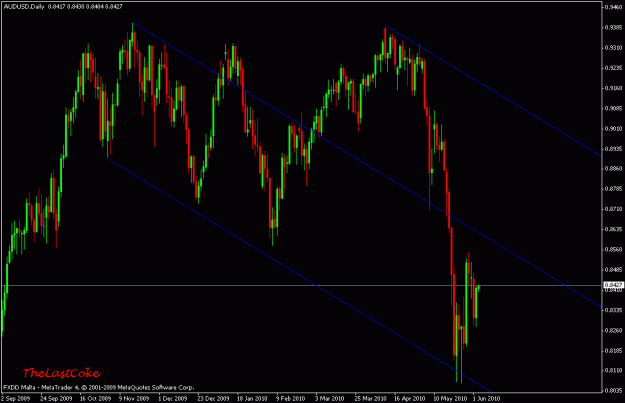Viewport: 625px width, 403px height.
Task: Click the 16 Oct 2009 date label
Action: coord(95,398)
